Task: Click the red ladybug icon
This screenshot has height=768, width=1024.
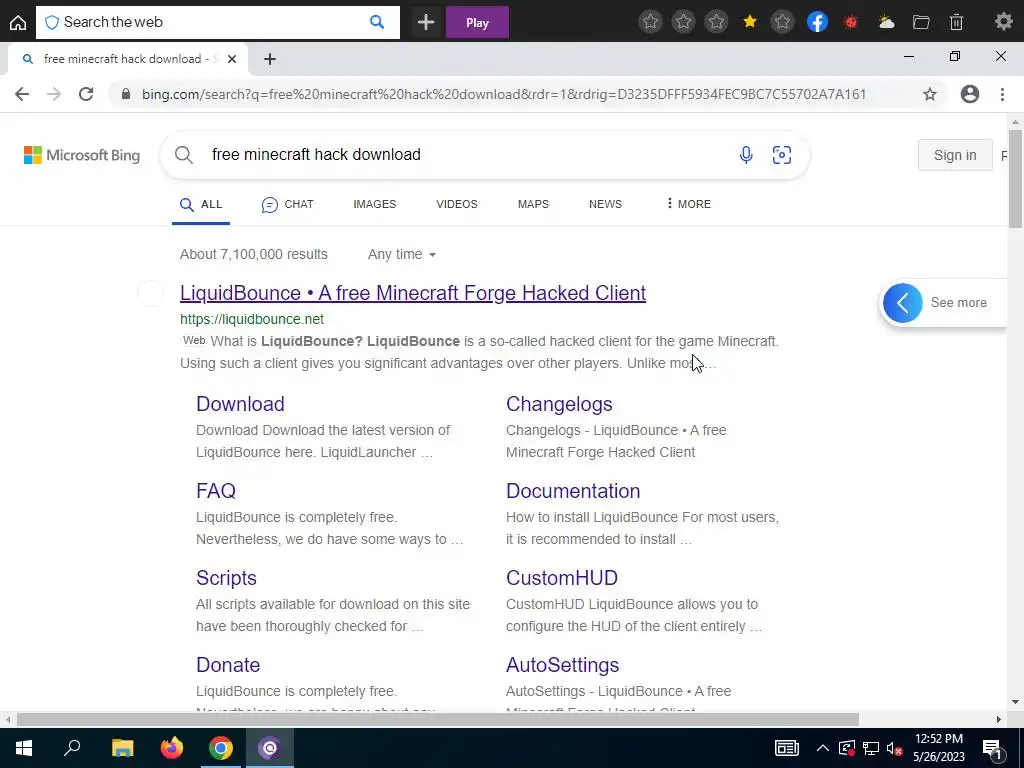Action: [x=851, y=22]
